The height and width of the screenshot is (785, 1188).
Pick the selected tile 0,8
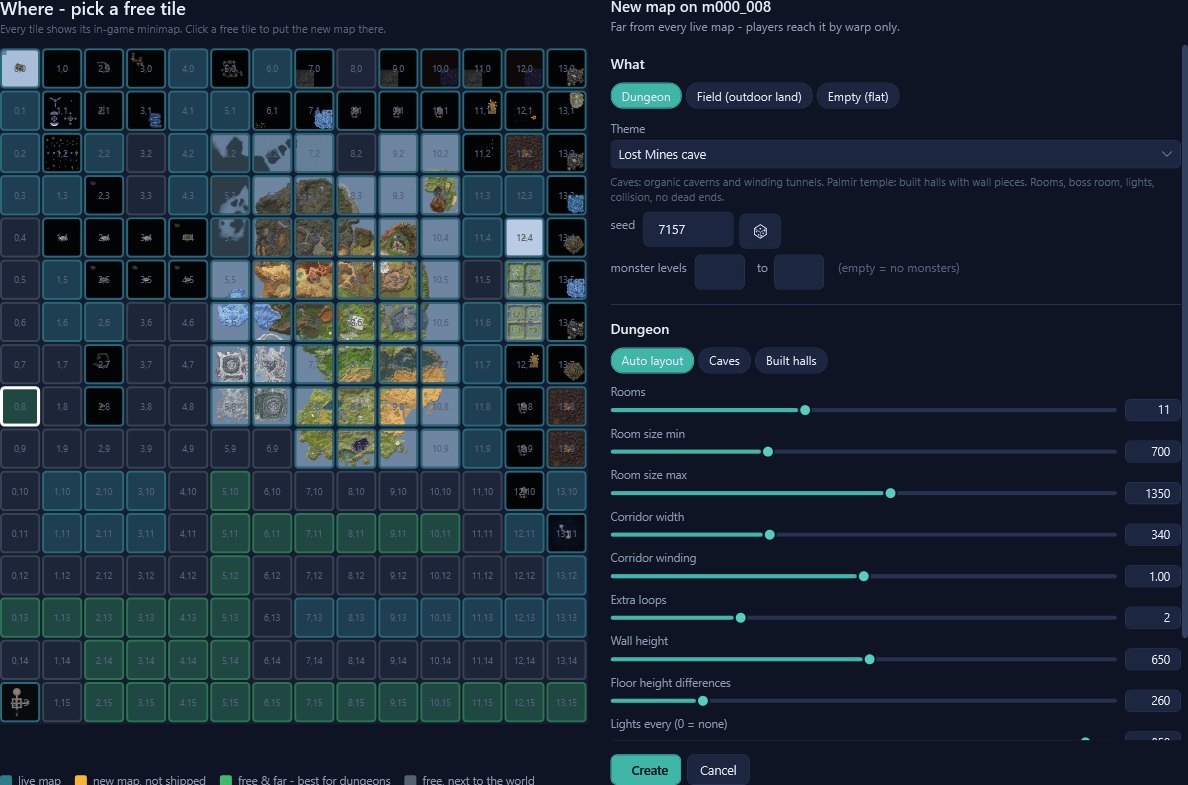[x=20, y=406]
